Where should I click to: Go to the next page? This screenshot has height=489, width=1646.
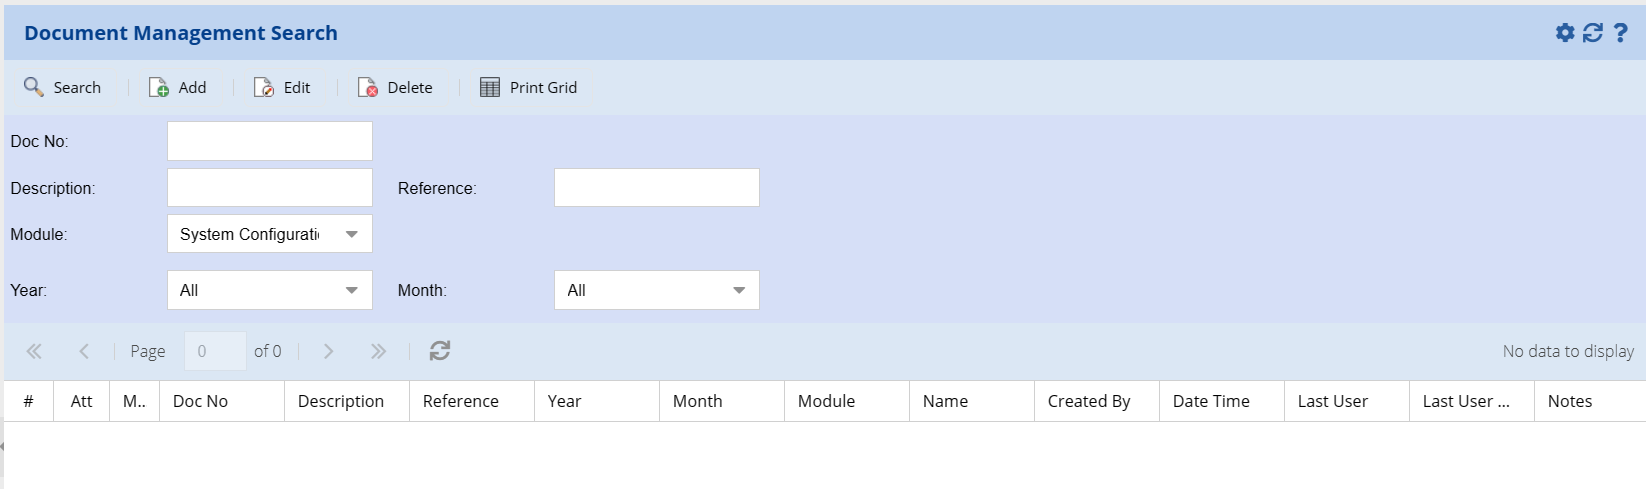pos(328,351)
